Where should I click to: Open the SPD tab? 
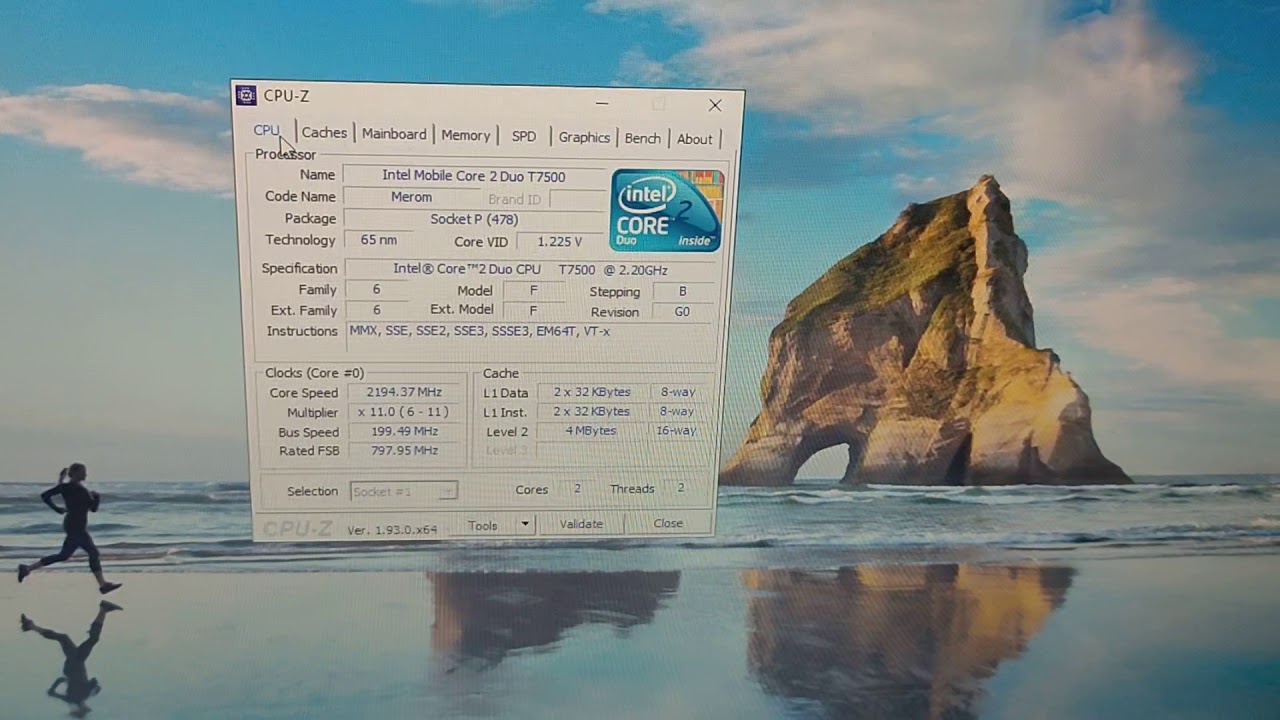pyautogui.click(x=524, y=136)
